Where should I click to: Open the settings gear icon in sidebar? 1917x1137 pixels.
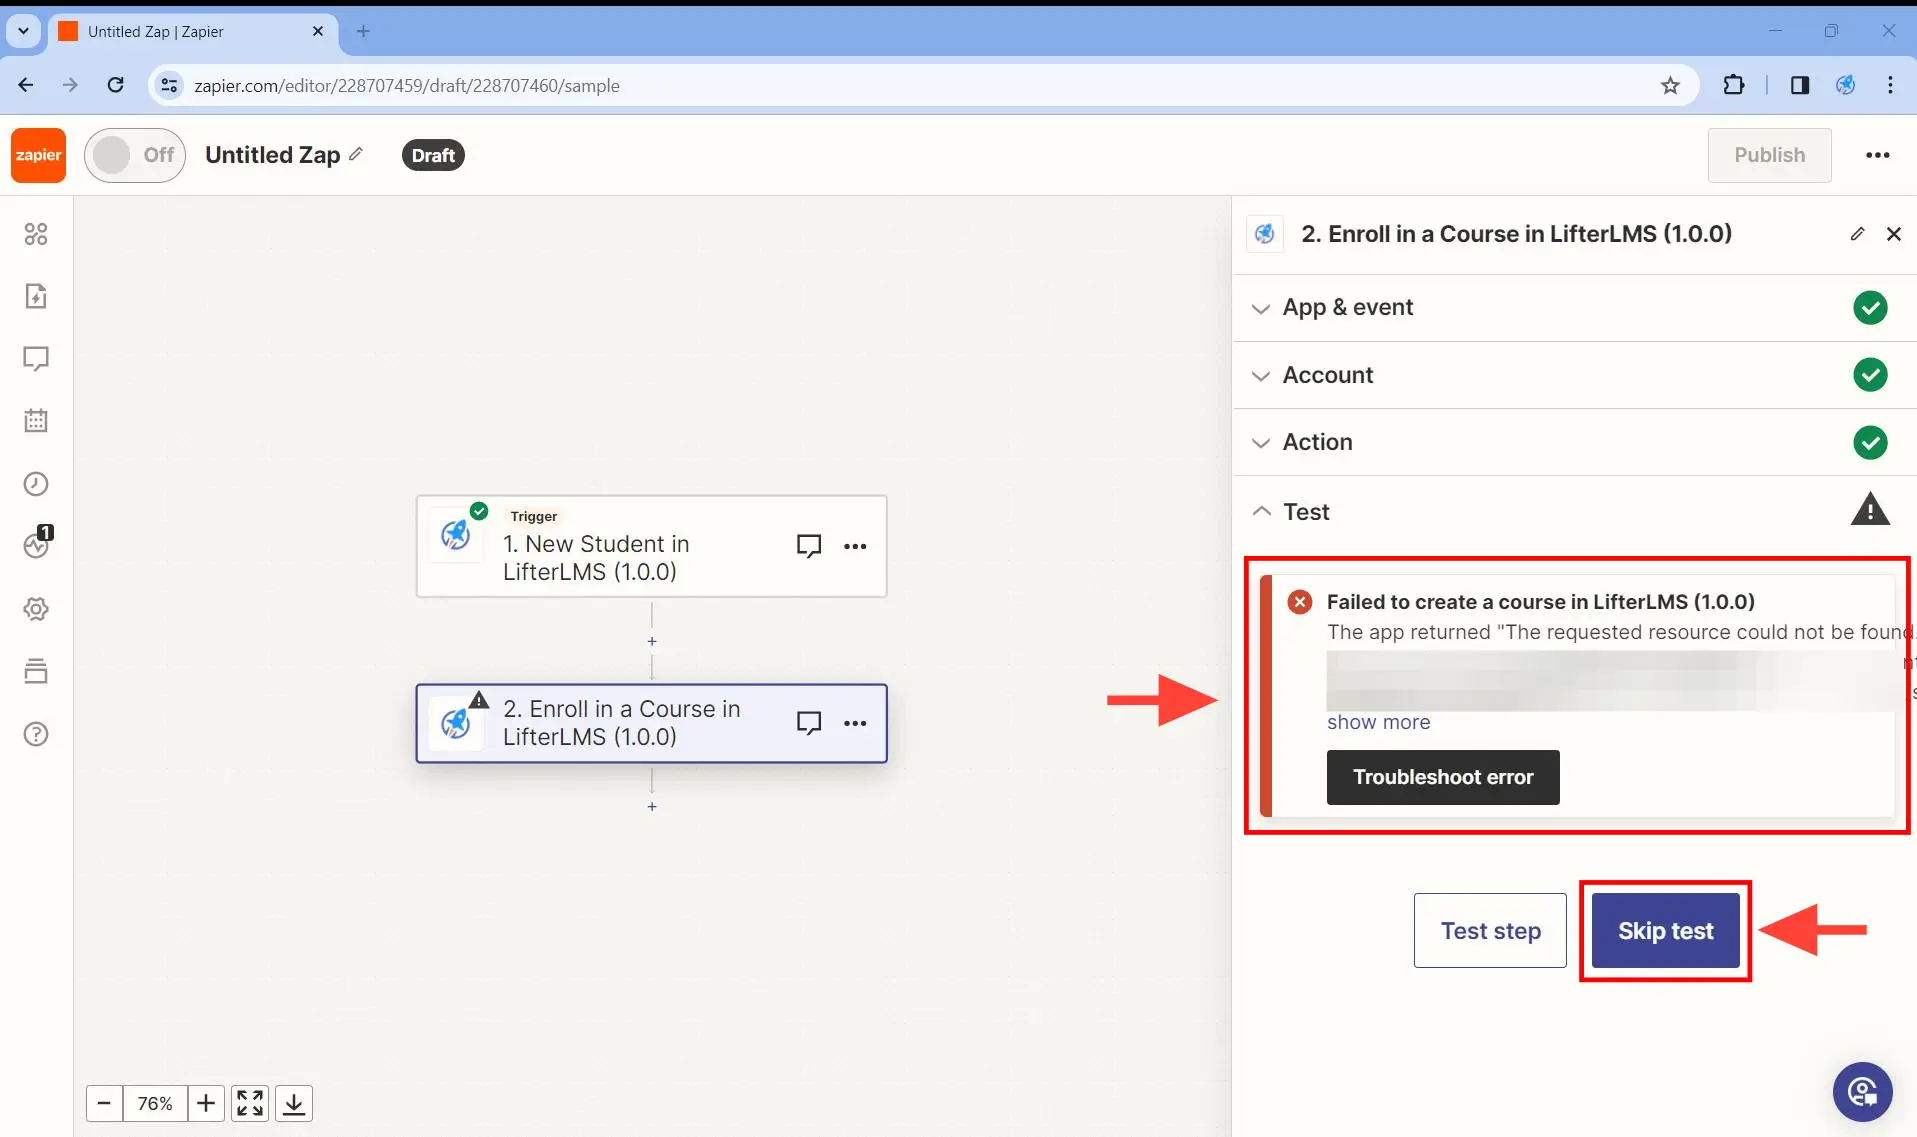tap(36, 609)
